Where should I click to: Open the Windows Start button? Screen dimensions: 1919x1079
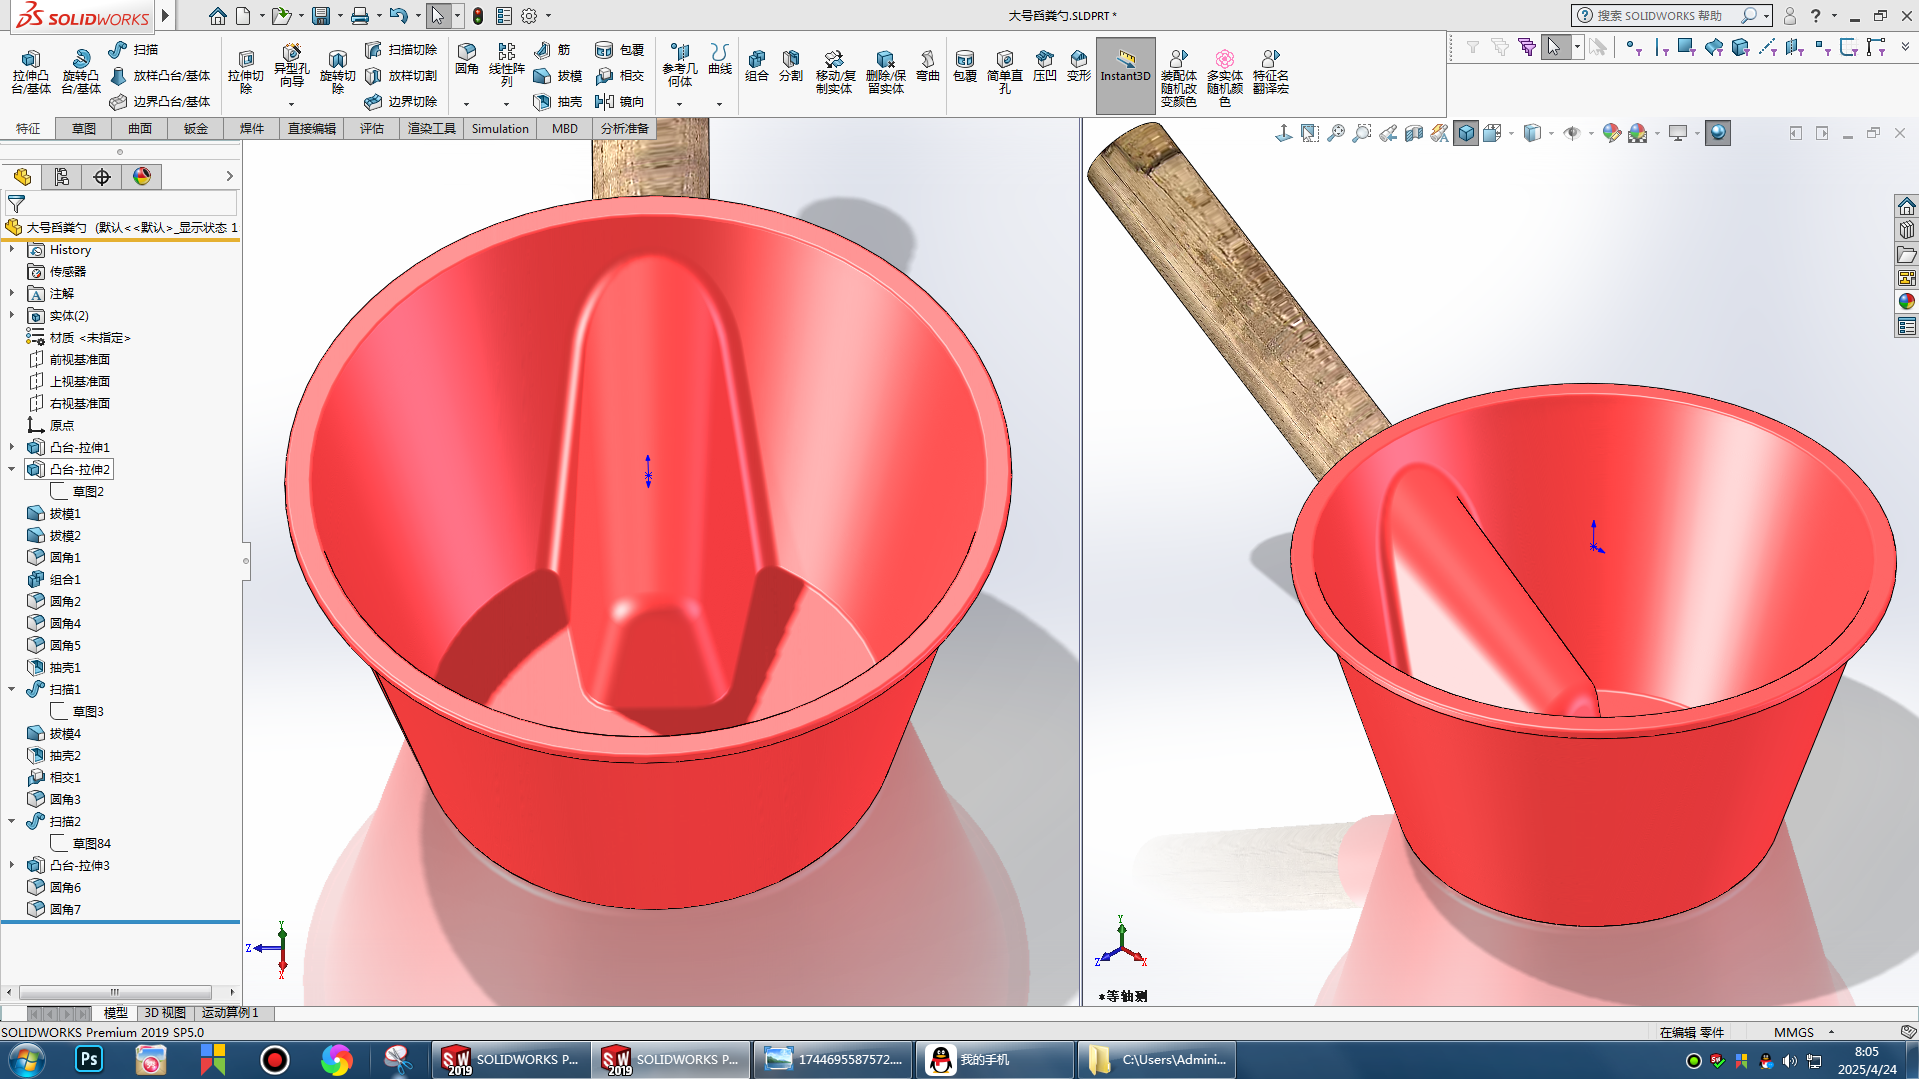(x=26, y=1060)
